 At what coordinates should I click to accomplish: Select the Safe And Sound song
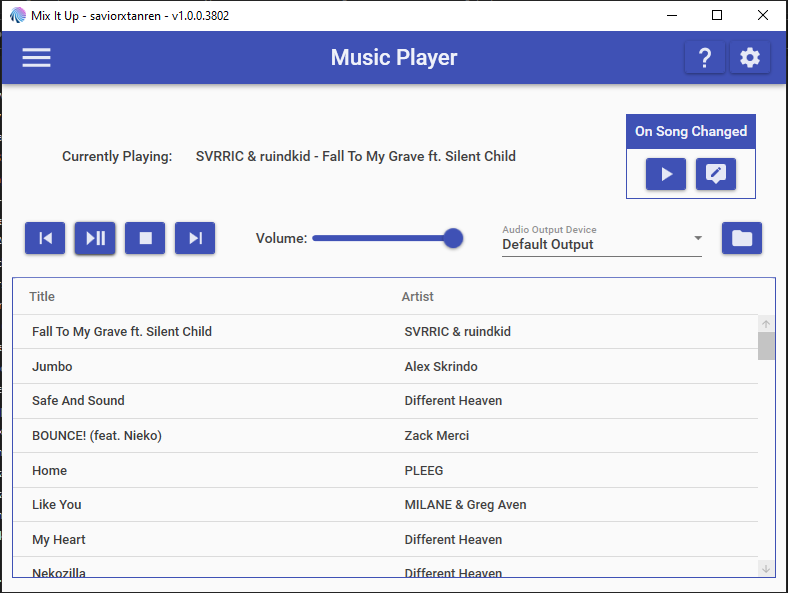(385, 401)
